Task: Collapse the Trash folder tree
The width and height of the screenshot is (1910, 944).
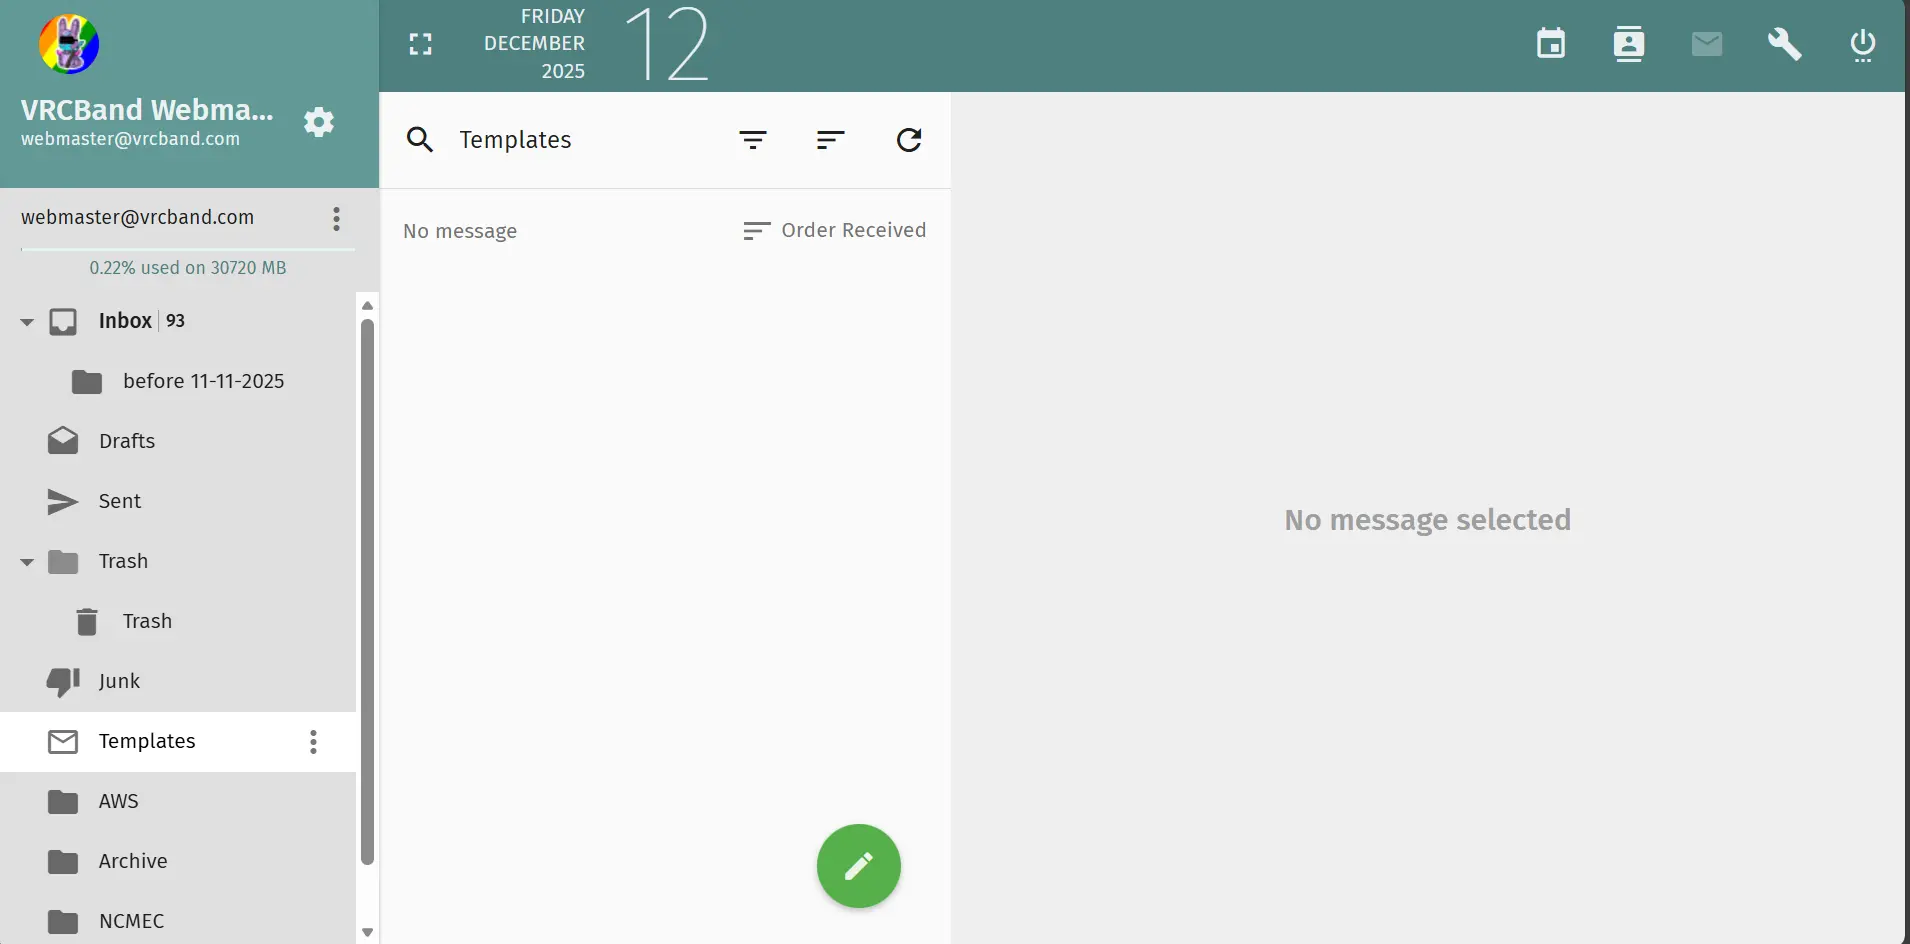Action: click(27, 562)
